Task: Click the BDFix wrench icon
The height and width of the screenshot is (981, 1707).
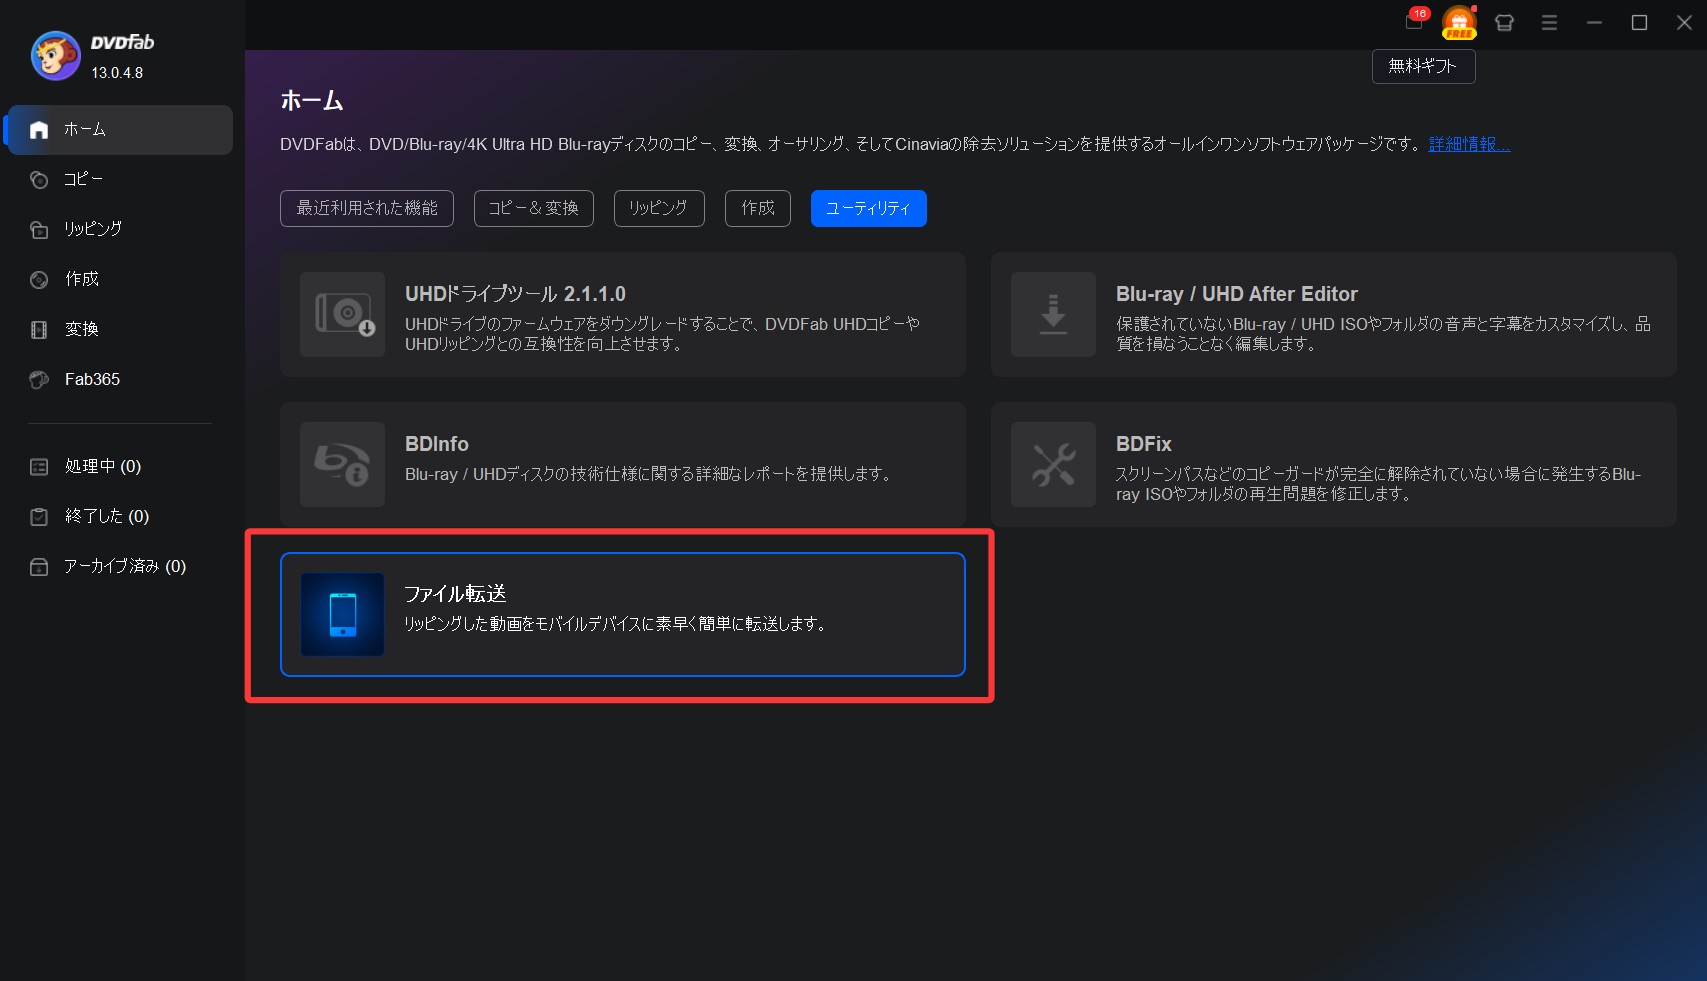Action: (1053, 464)
